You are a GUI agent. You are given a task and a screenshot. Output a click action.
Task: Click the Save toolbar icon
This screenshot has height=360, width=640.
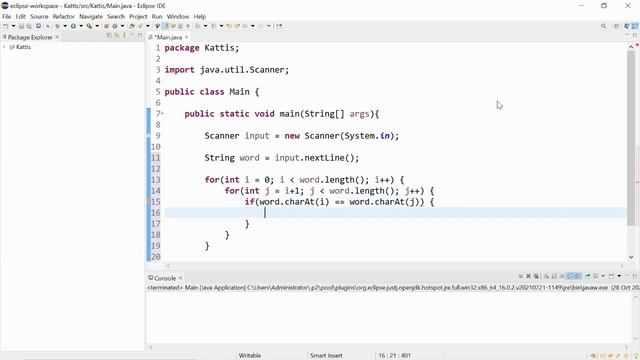click(x=21, y=26)
